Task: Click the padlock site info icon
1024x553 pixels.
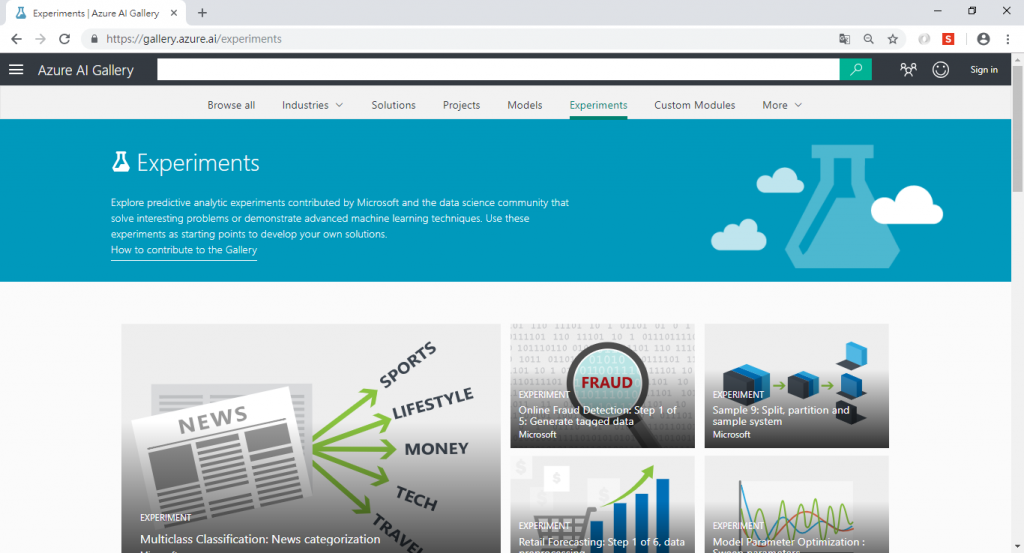Action: pos(94,39)
